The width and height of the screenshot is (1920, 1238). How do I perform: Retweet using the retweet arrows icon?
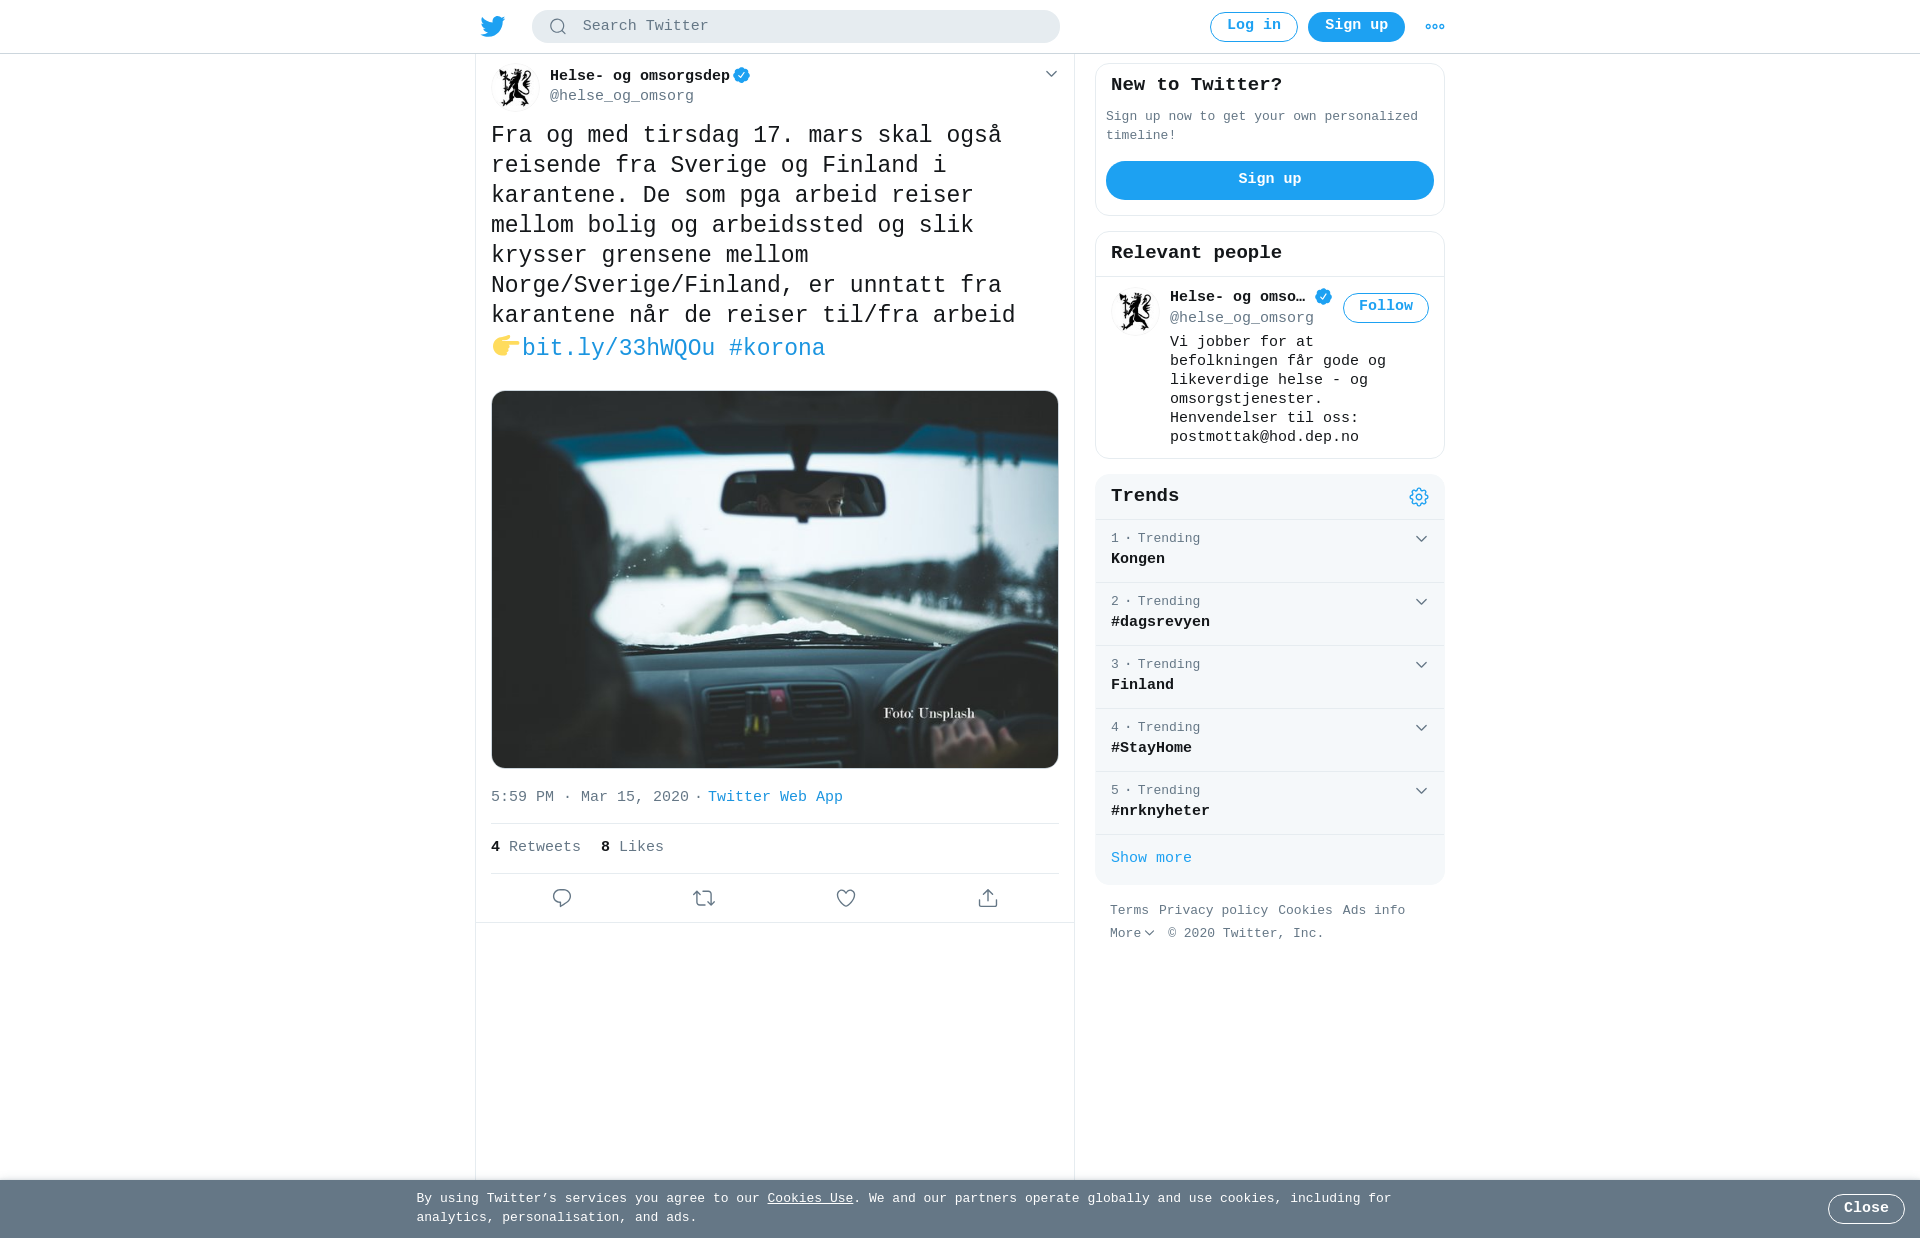pyautogui.click(x=704, y=898)
